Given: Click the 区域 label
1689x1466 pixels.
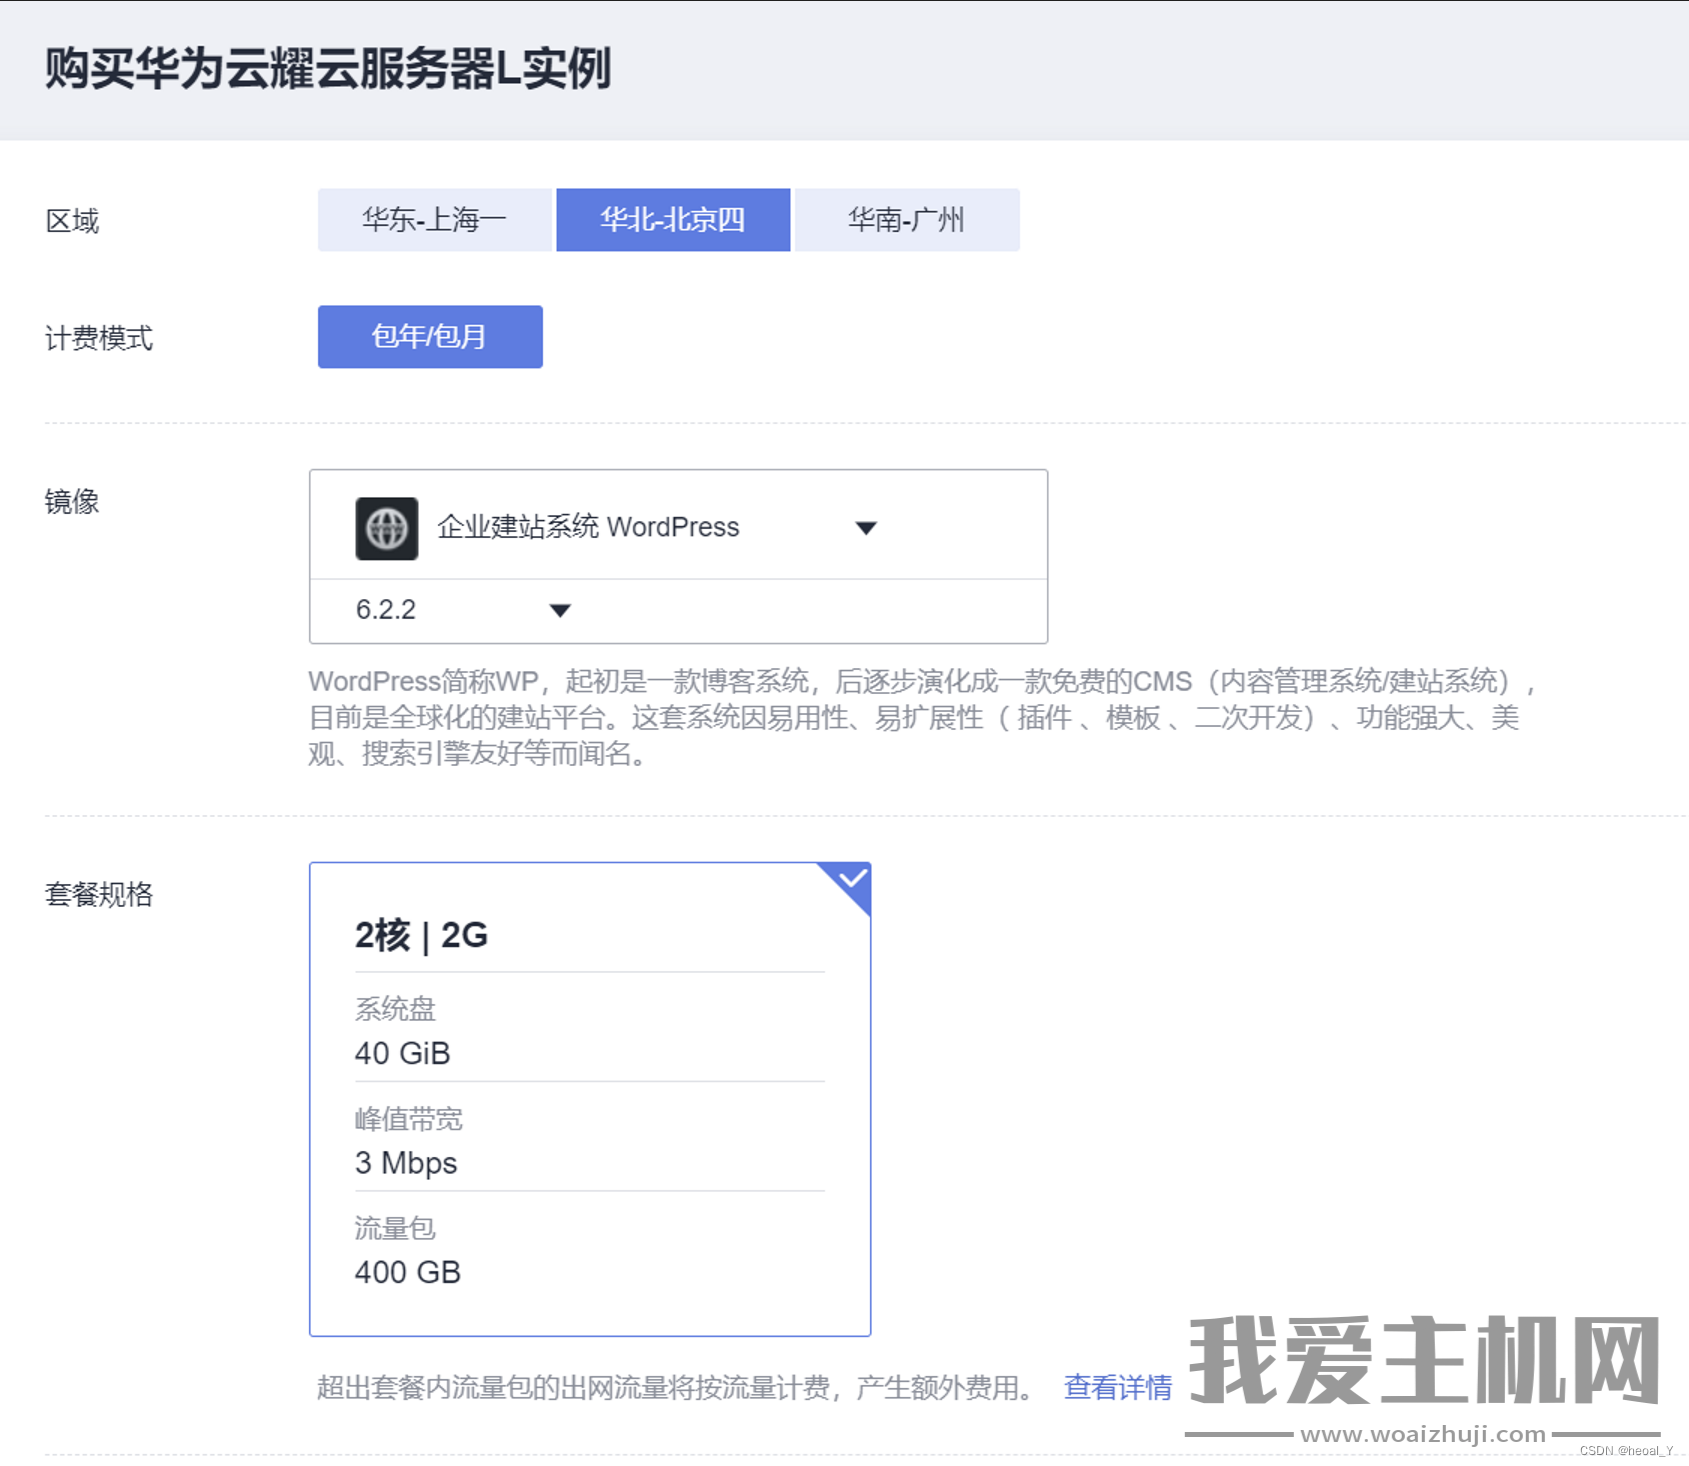Looking at the screenshot, I should pyautogui.click(x=72, y=221).
